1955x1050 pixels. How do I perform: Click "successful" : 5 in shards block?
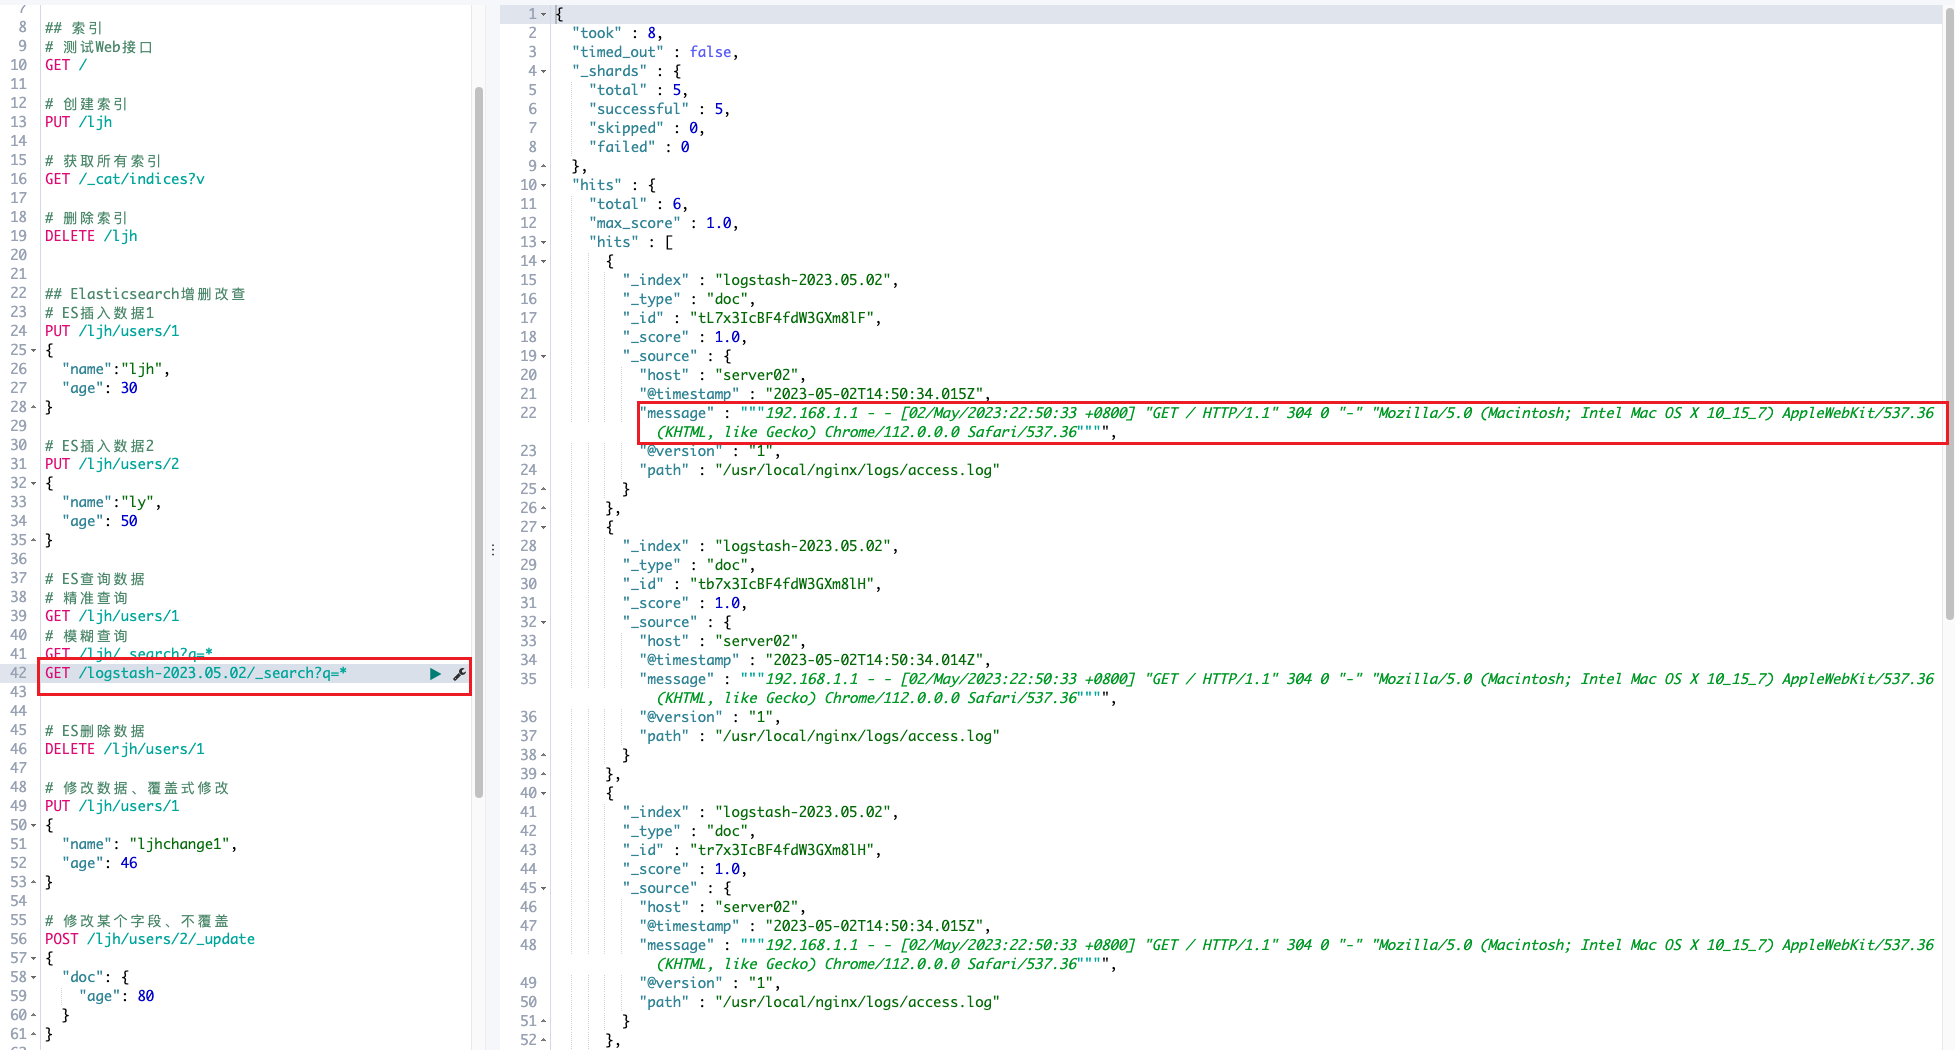(659, 109)
